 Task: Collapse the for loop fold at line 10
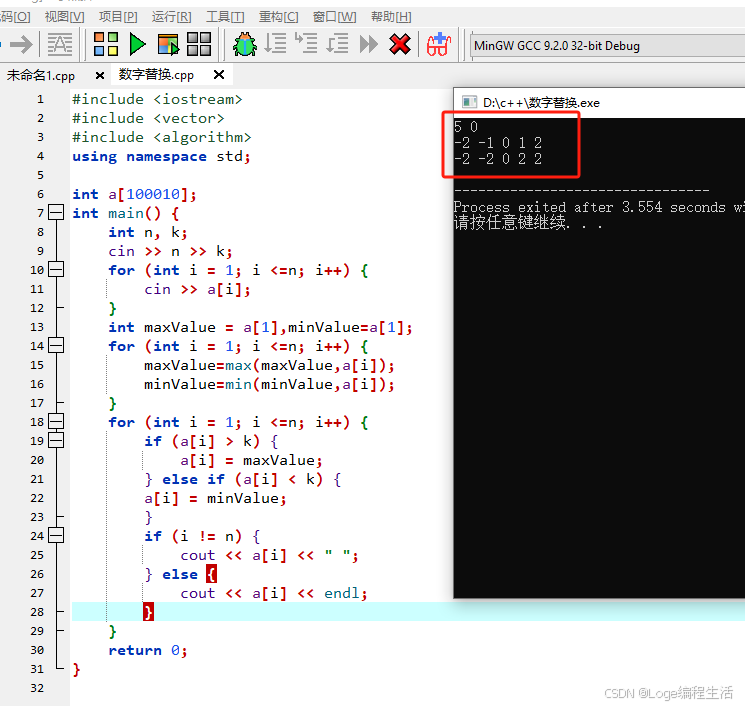[x=56, y=269]
